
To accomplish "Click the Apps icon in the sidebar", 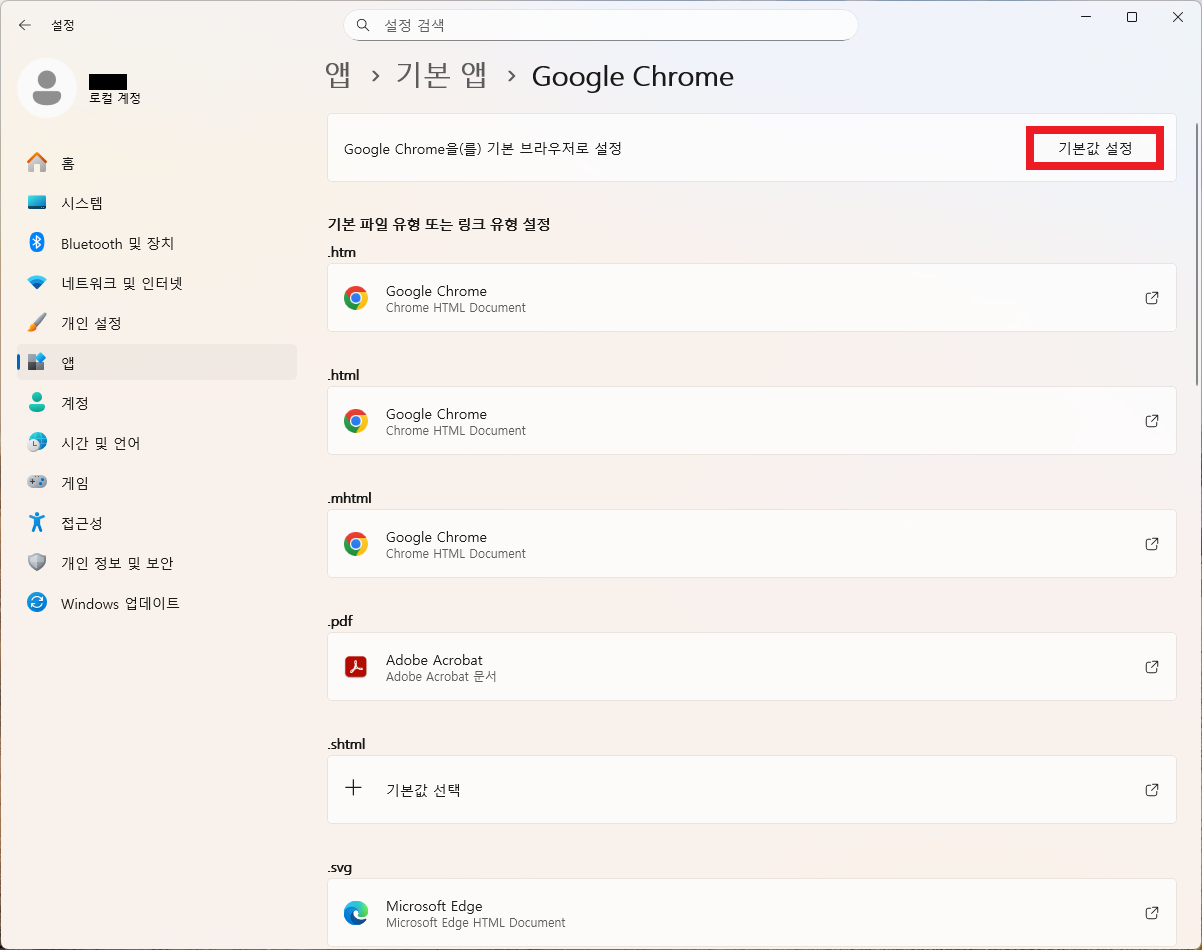I will pyautogui.click(x=37, y=362).
